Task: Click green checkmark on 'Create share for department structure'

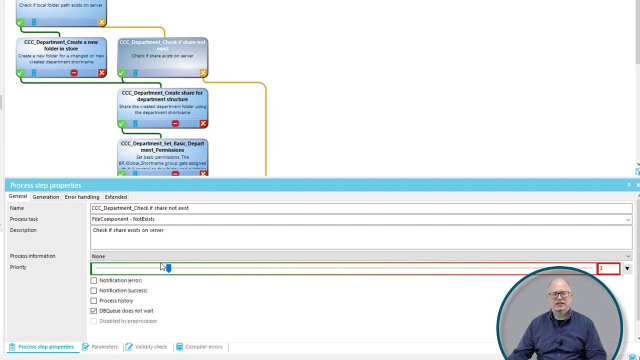Action: [x=122, y=123]
